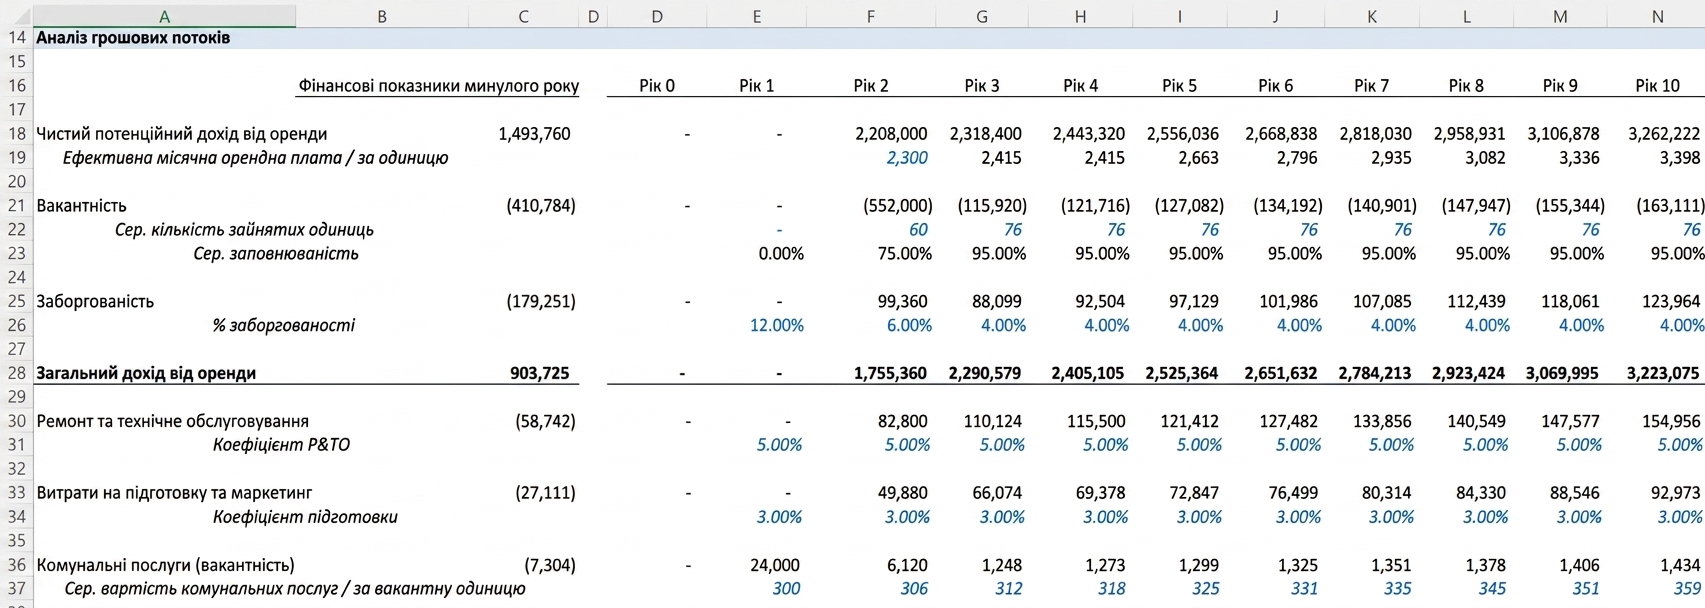This screenshot has width=1705, height=608.
Task: Select column N header
Action: coord(1657,16)
